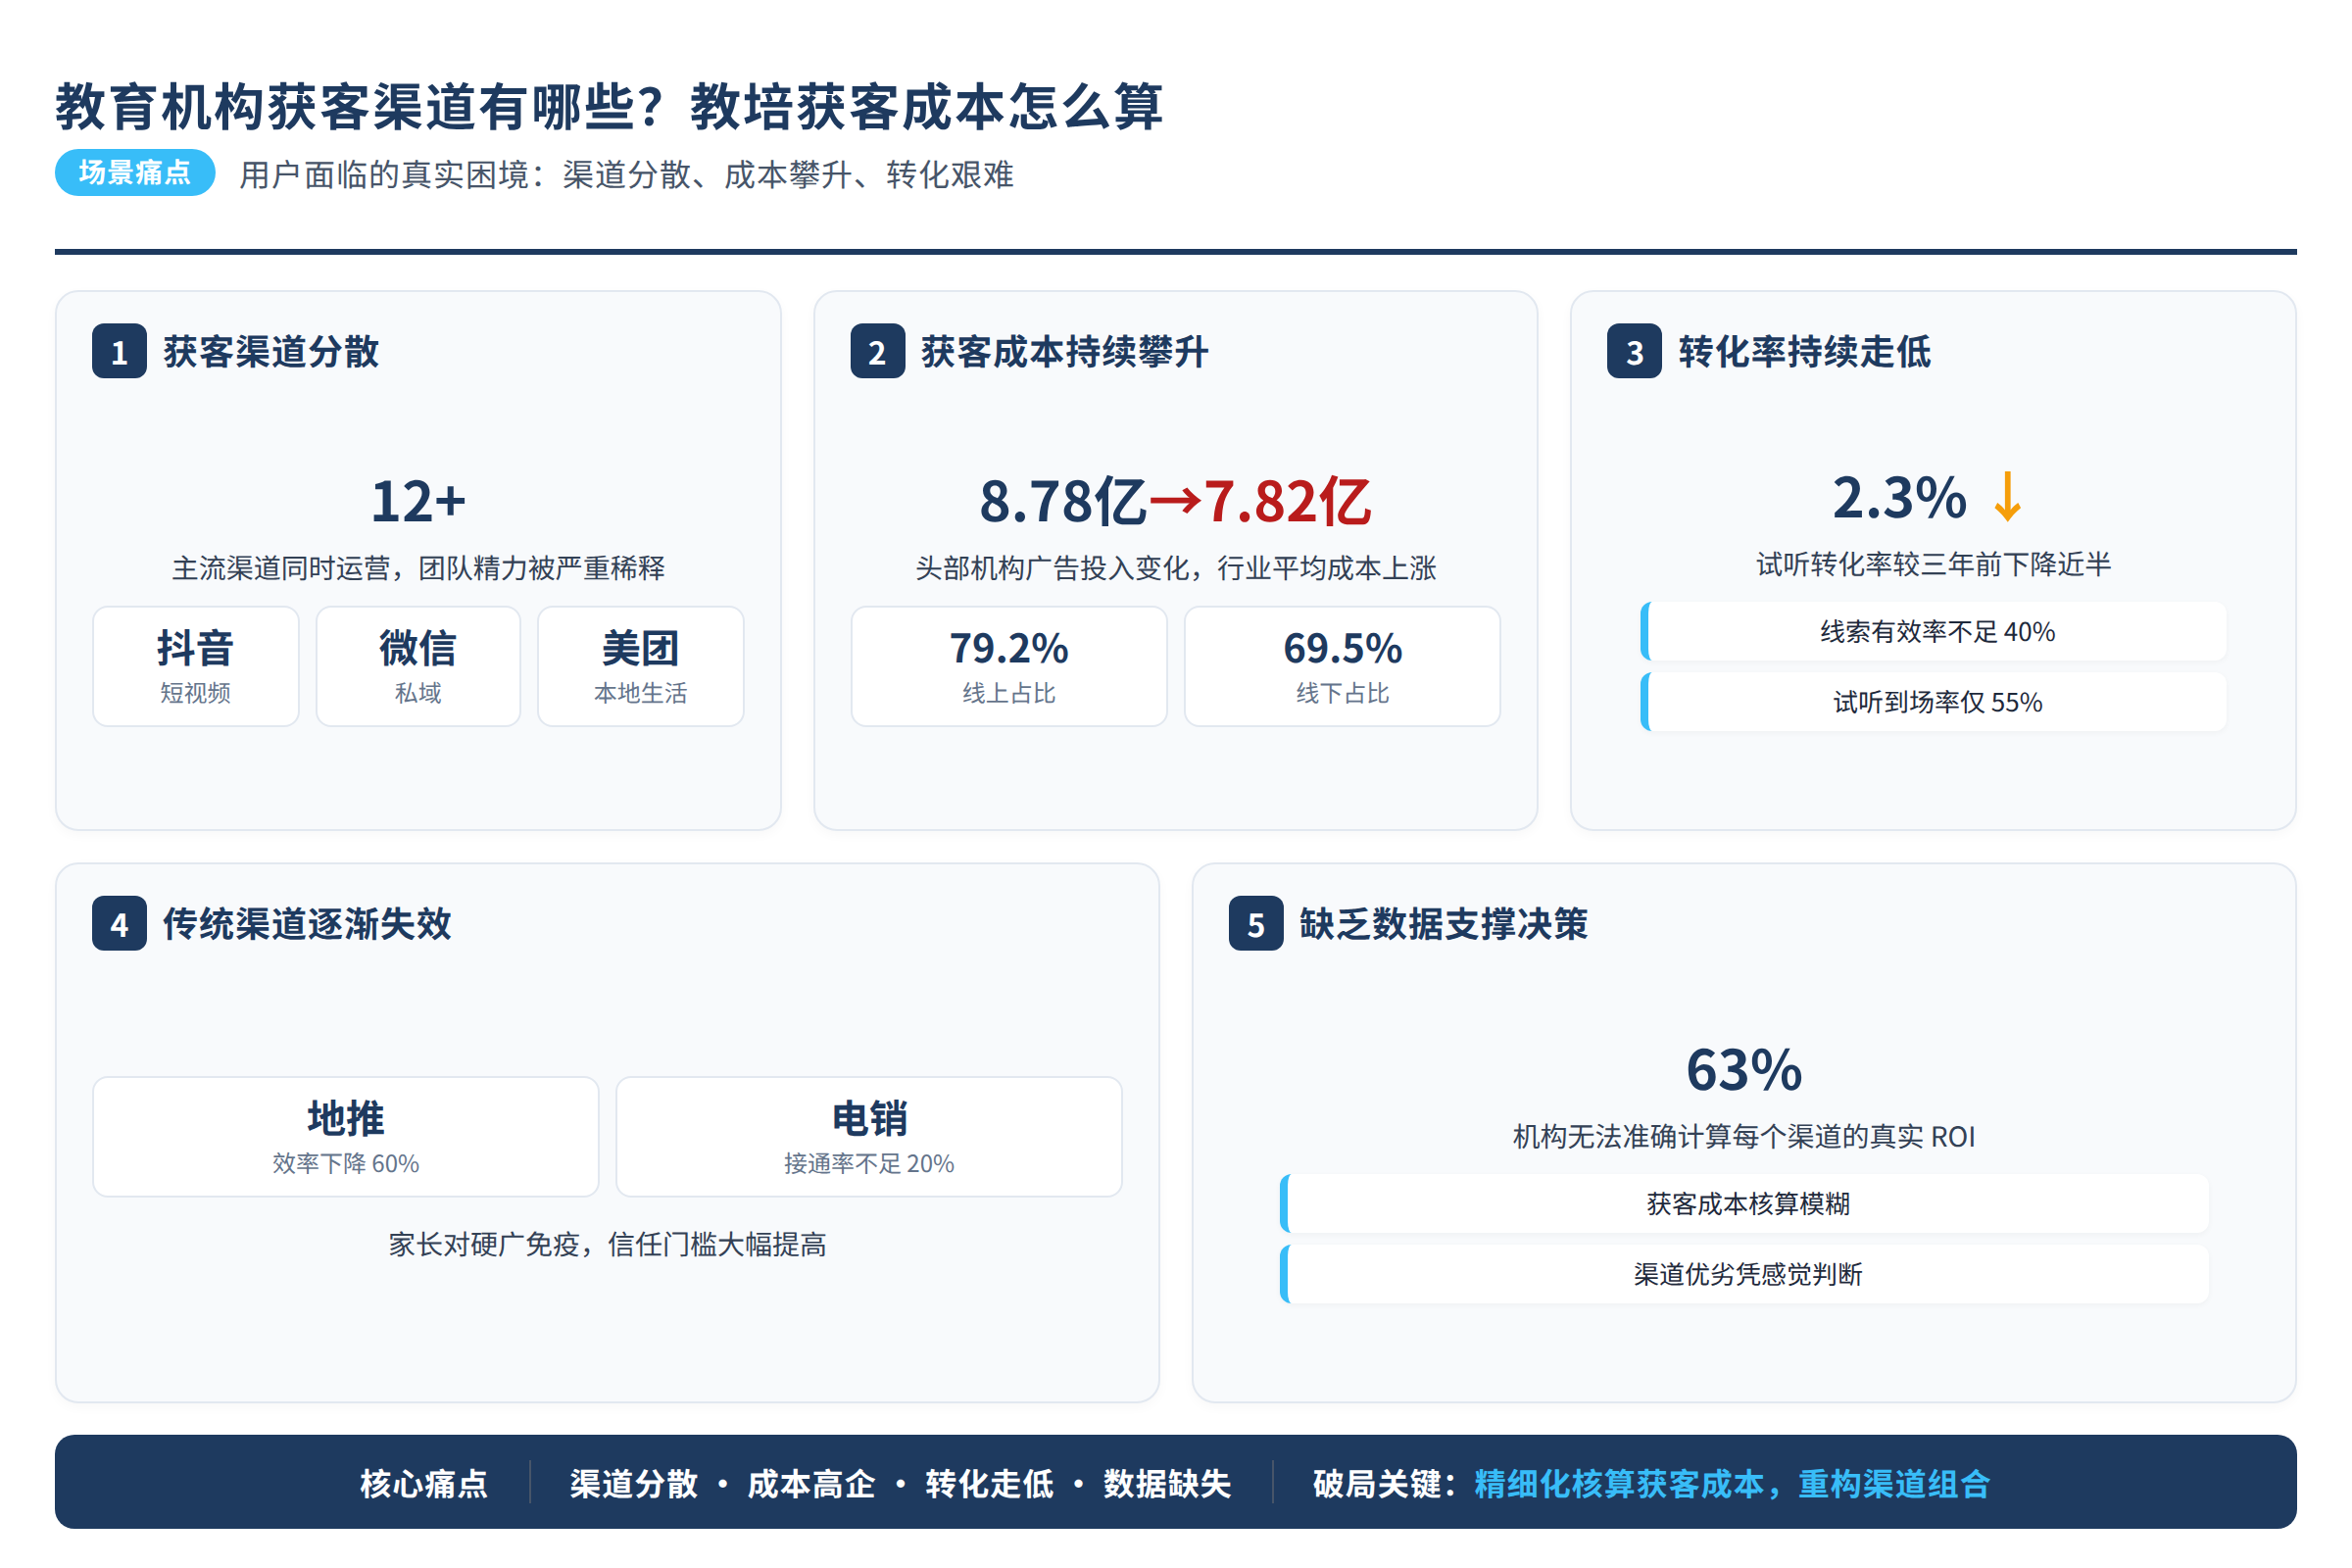The width and height of the screenshot is (2352, 1568).
Task: Click the 63% figure
Action: tap(1745, 1070)
